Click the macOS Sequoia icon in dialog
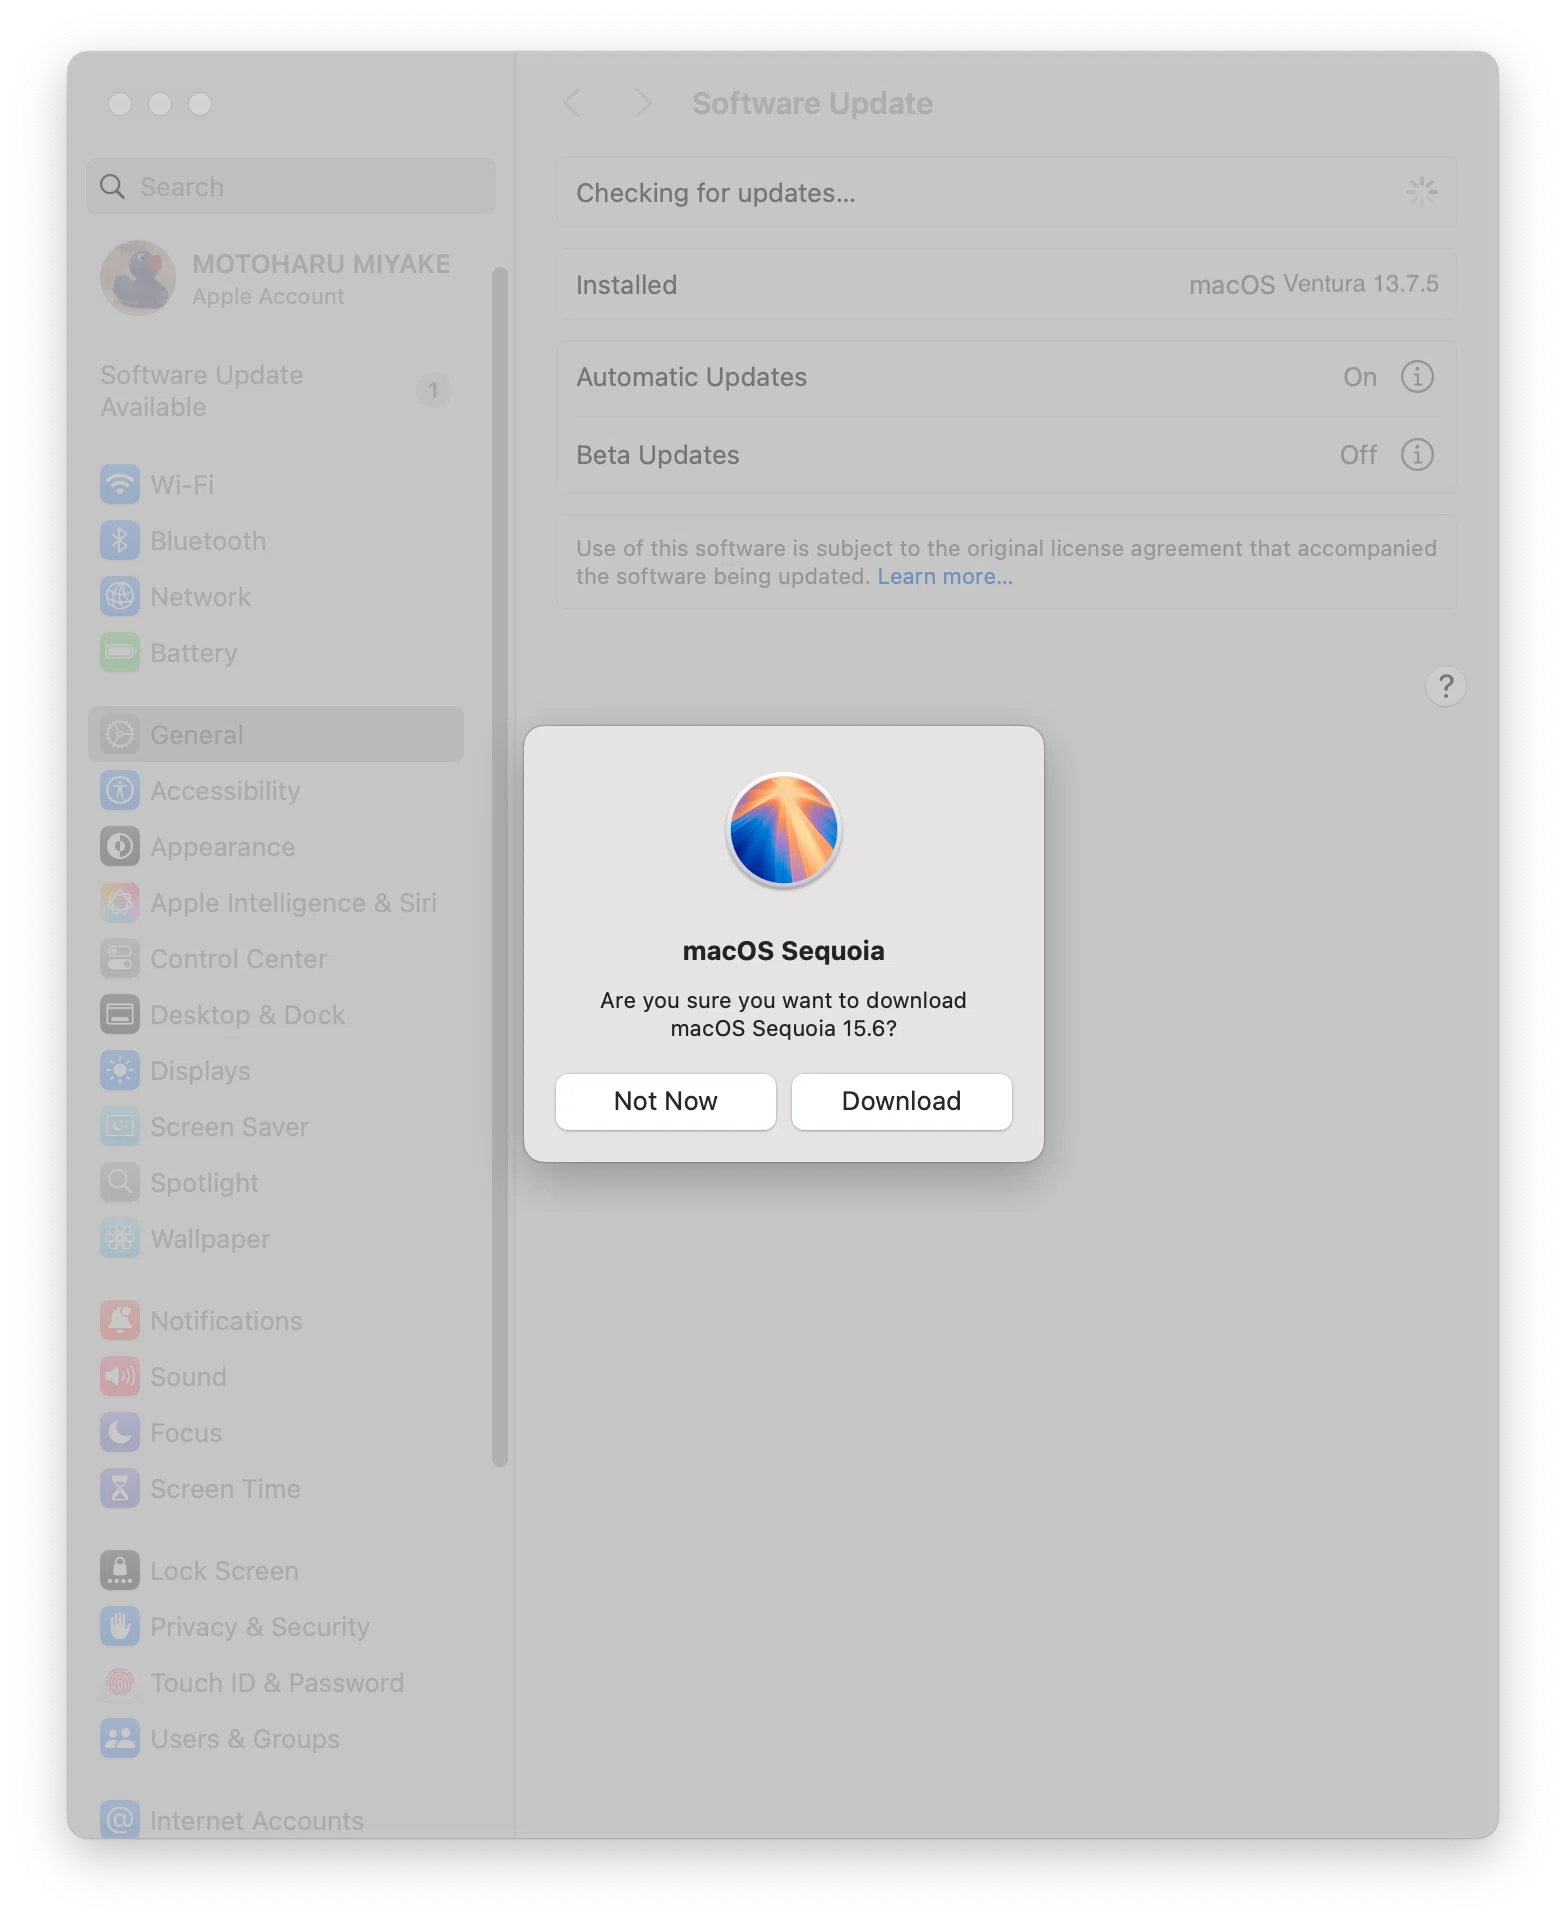Viewport: 1566px width, 1922px height. click(x=784, y=830)
